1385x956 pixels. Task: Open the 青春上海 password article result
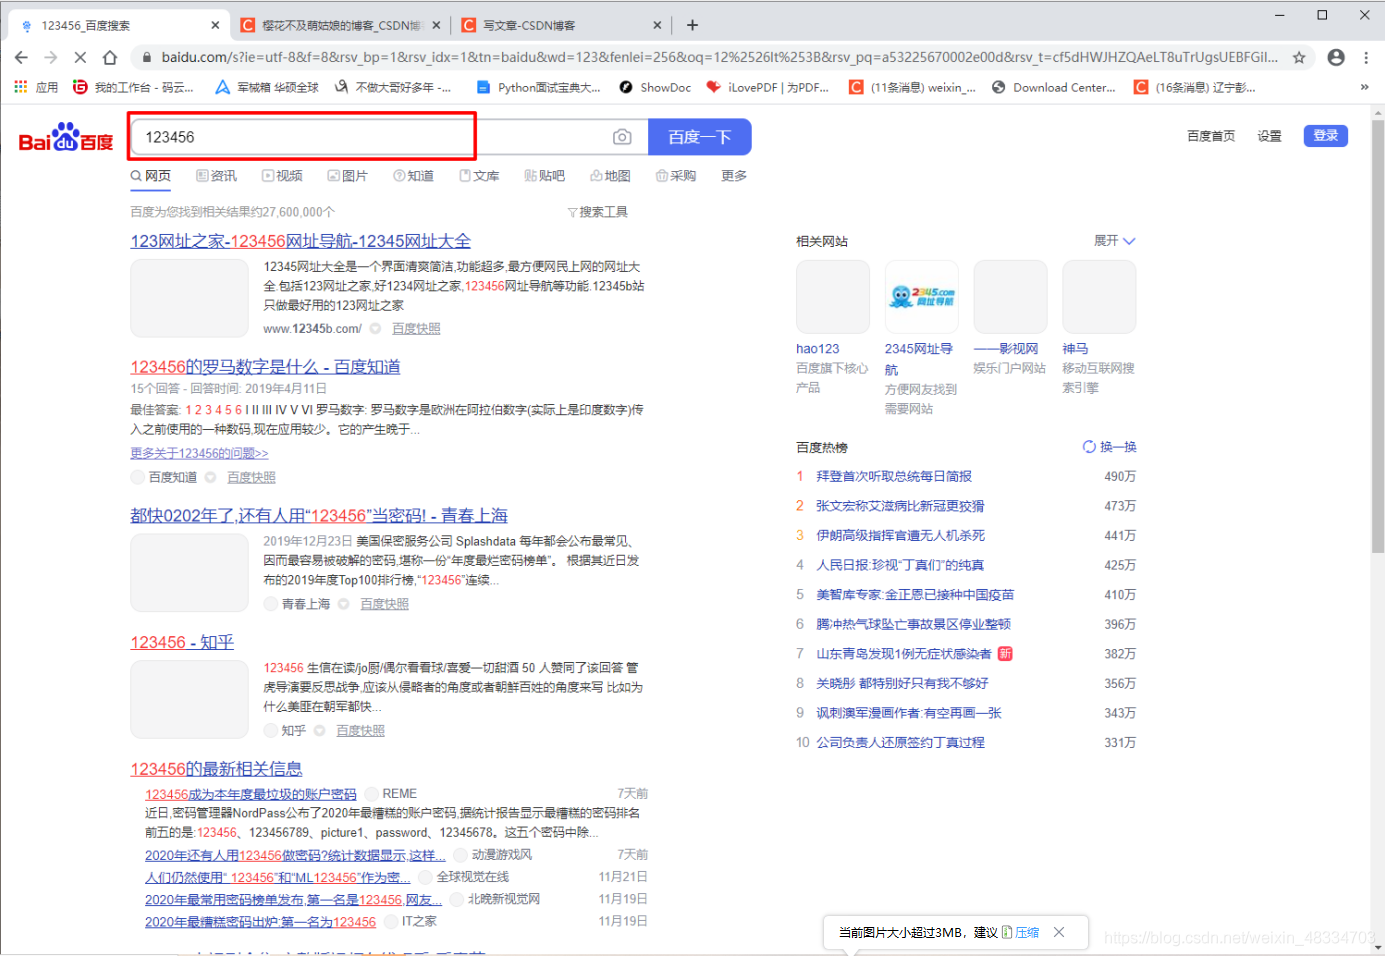[x=319, y=516]
